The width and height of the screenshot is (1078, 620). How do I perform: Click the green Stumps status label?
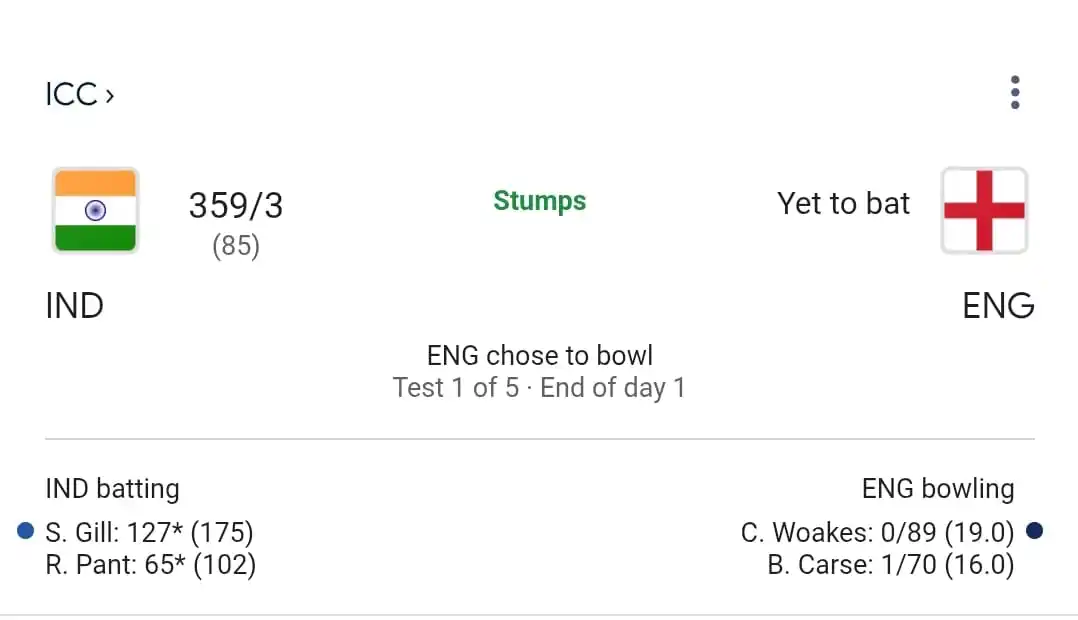(x=540, y=201)
